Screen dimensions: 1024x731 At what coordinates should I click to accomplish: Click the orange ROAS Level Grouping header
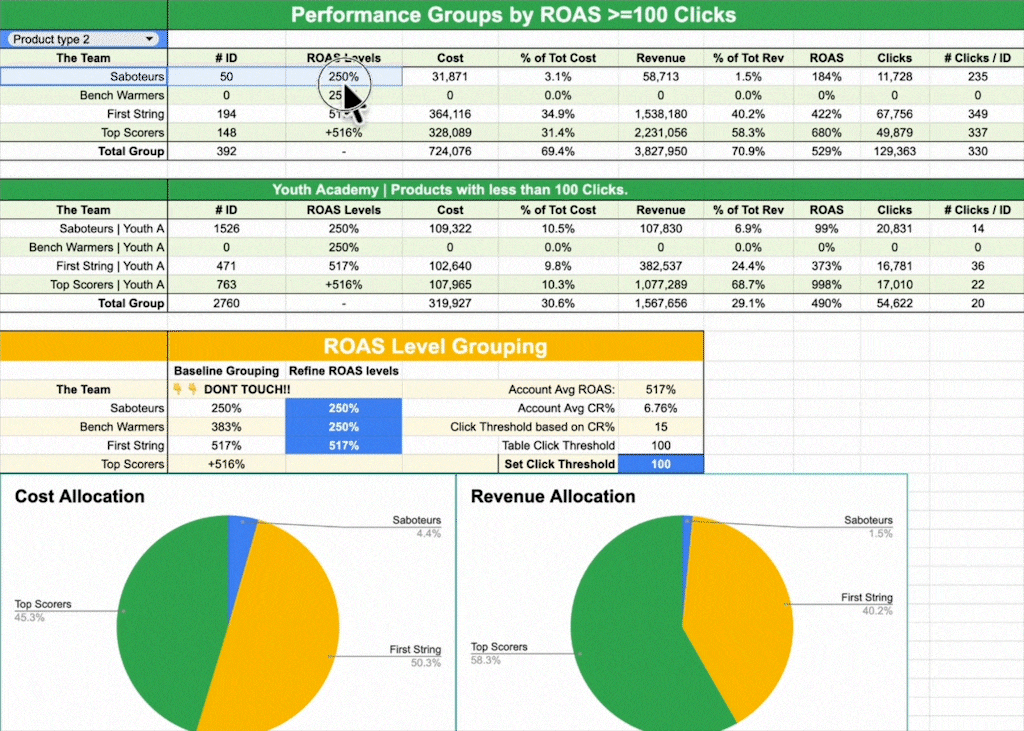435,347
